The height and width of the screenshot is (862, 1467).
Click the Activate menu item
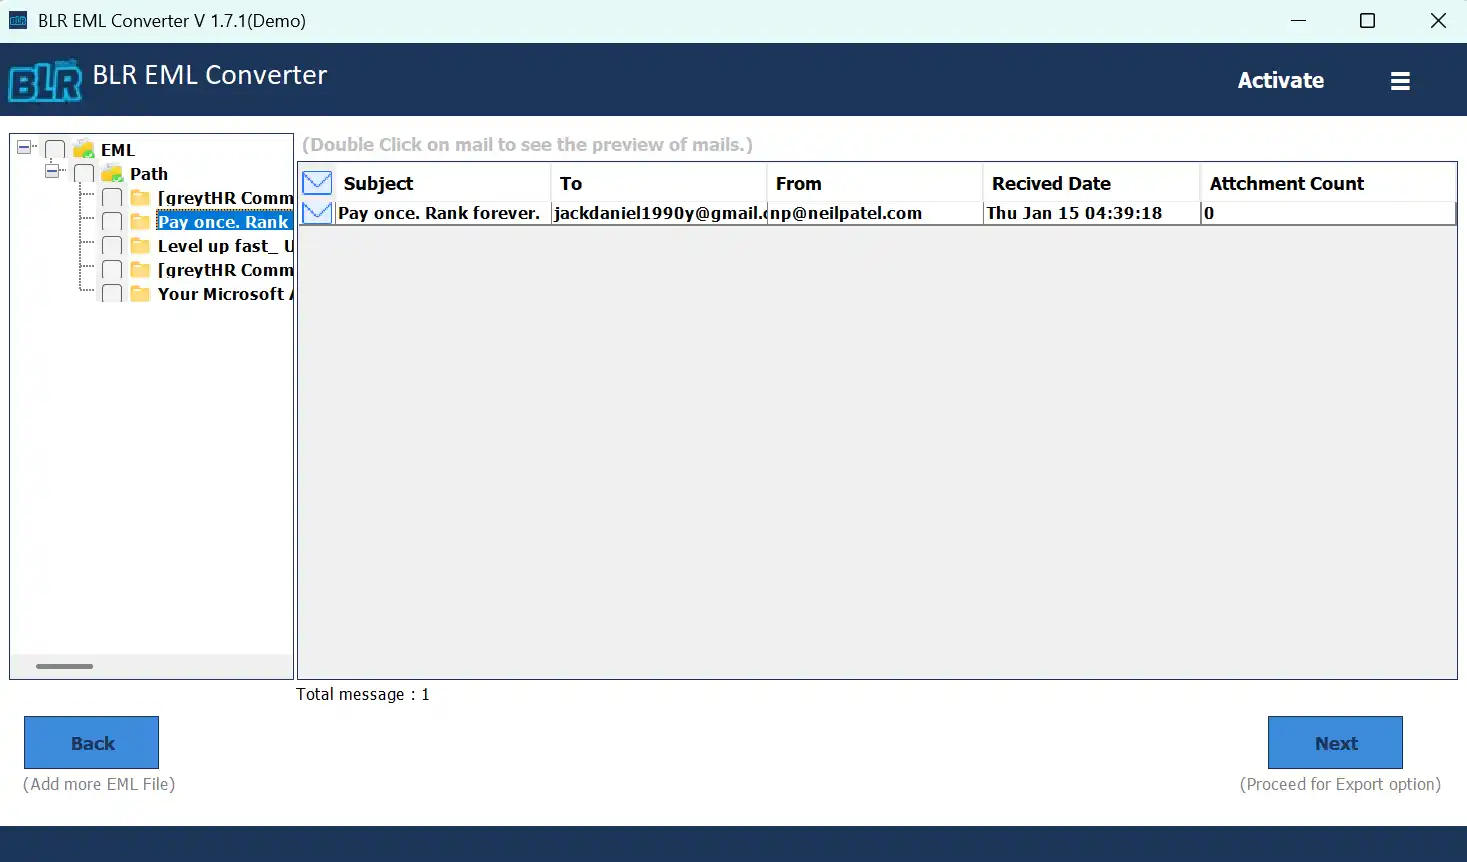[1280, 81]
